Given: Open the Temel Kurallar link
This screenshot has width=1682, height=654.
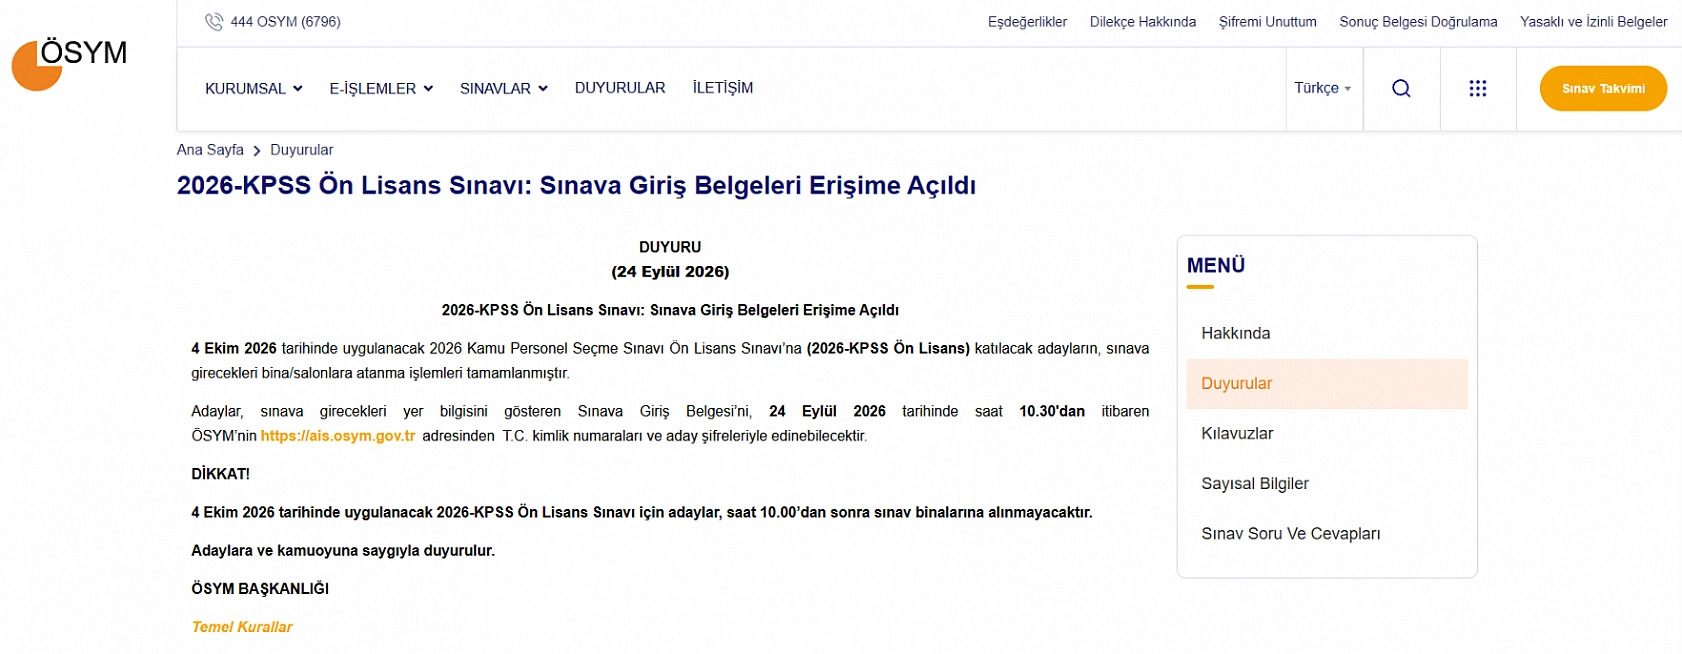Looking at the screenshot, I should point(242,627).
